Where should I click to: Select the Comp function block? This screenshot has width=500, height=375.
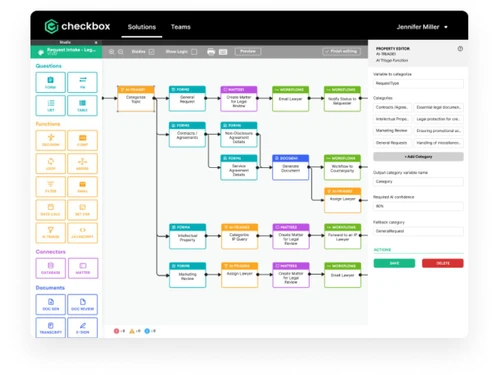point(82,140)
